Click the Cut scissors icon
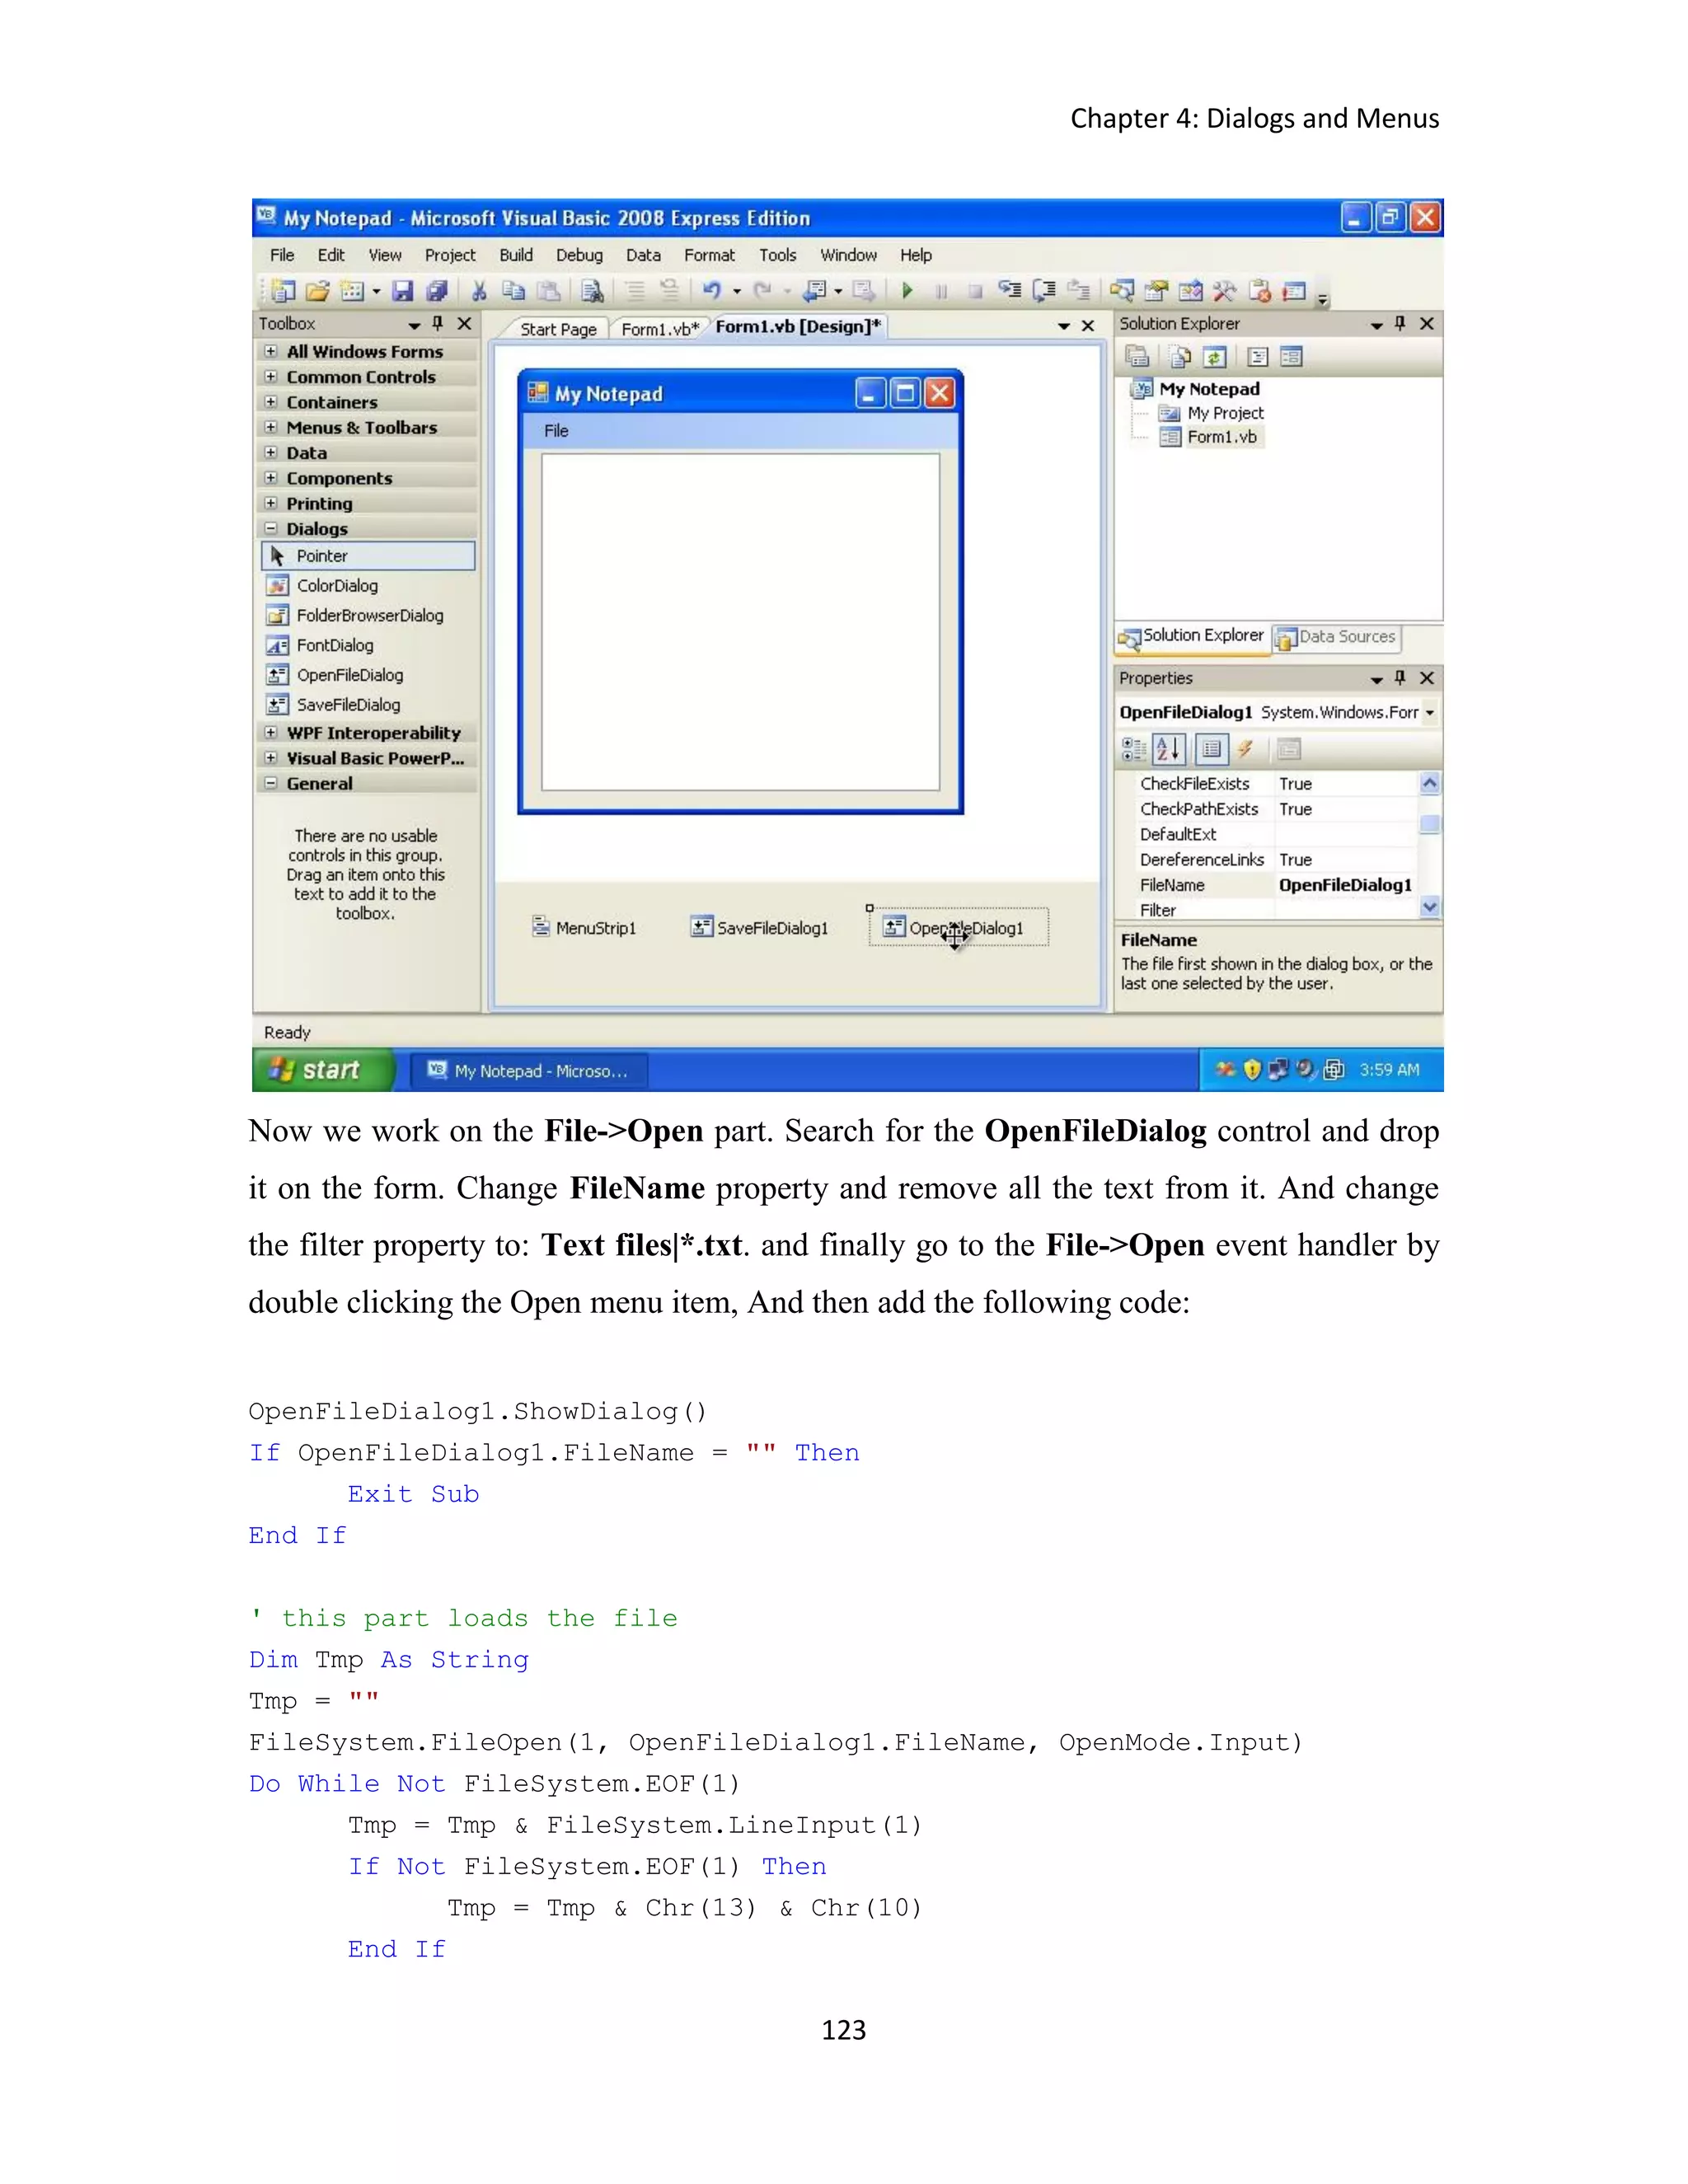Viewport: 1688px width, 2184px height. pyautogui.click(x=480, y=291)
